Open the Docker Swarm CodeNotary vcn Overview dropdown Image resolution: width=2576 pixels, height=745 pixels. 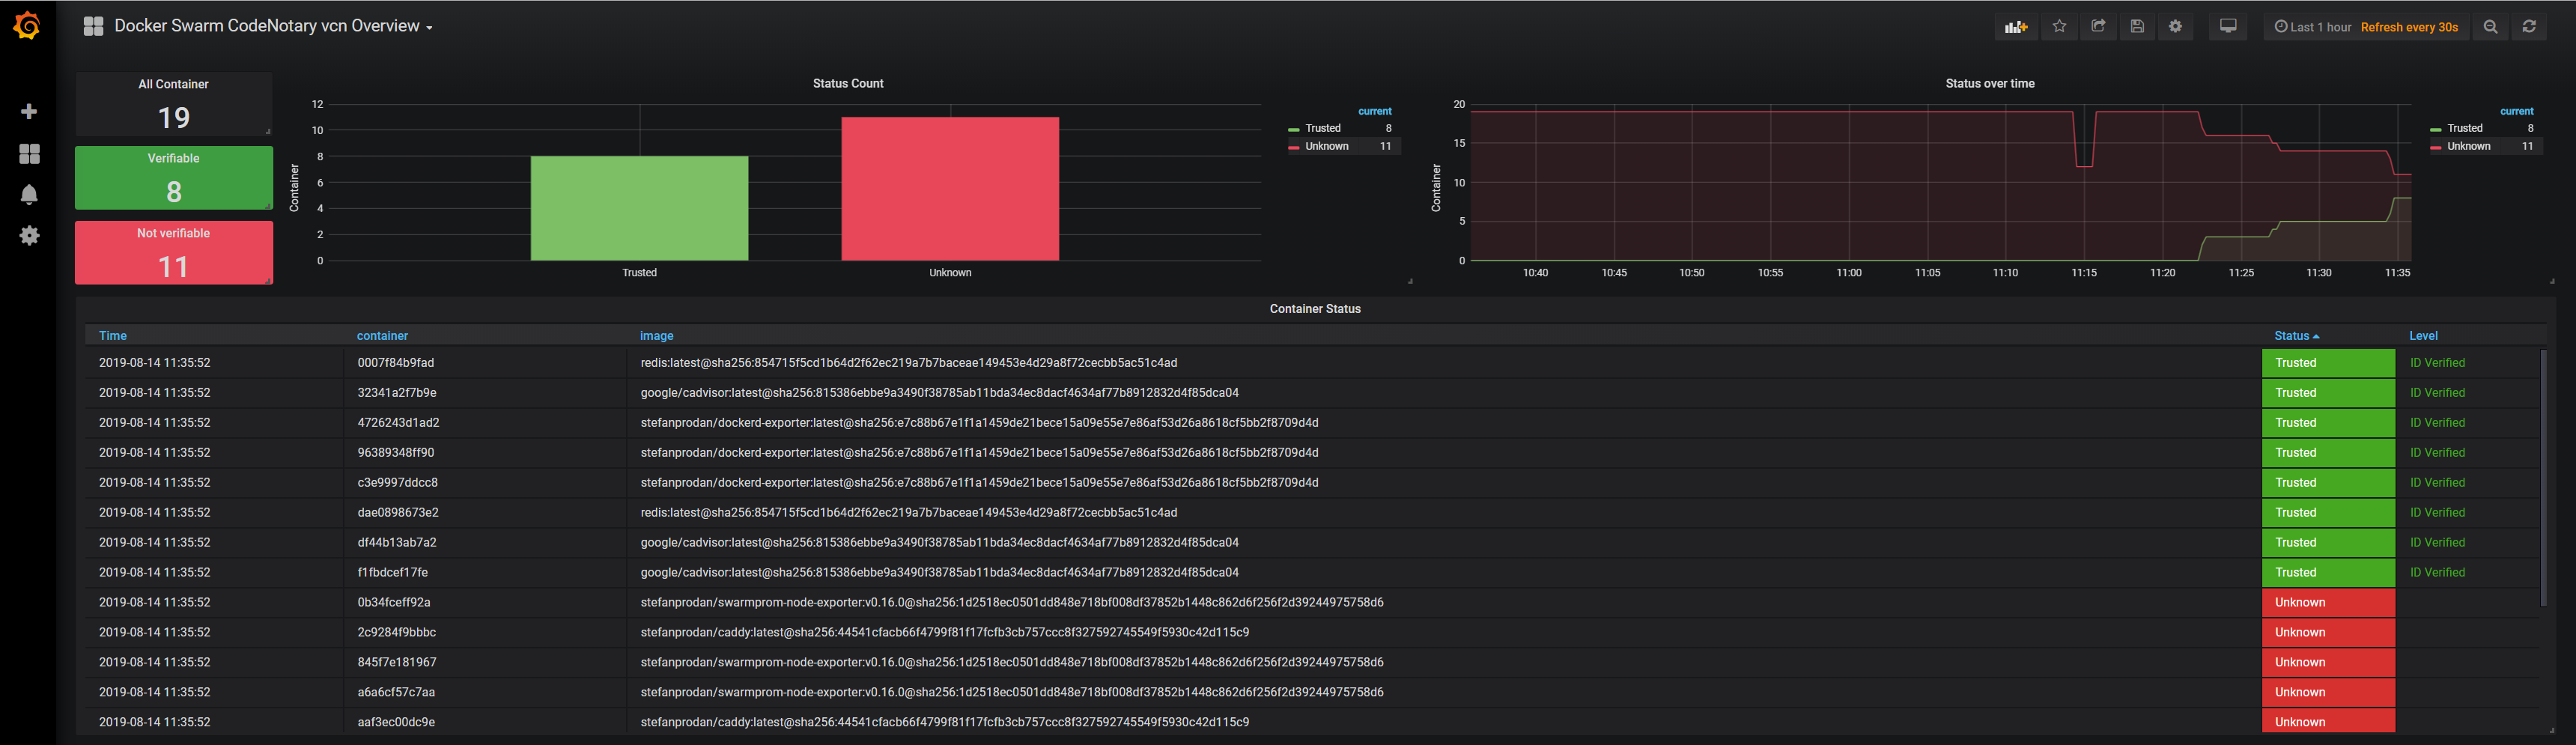click(273, 26)
